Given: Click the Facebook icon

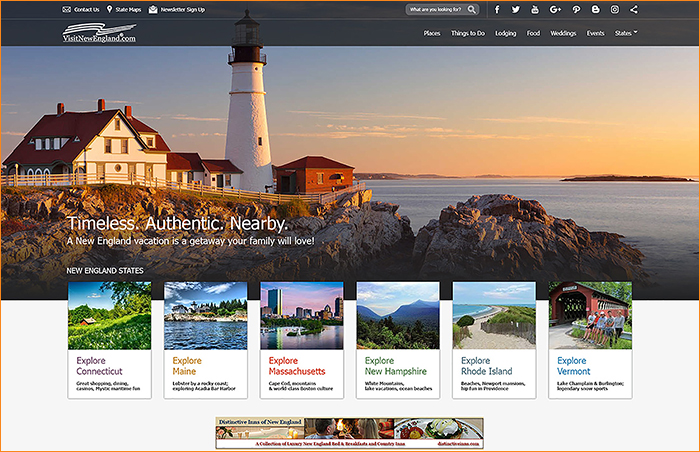Looking at the screenshot, I should pos(497,10).
